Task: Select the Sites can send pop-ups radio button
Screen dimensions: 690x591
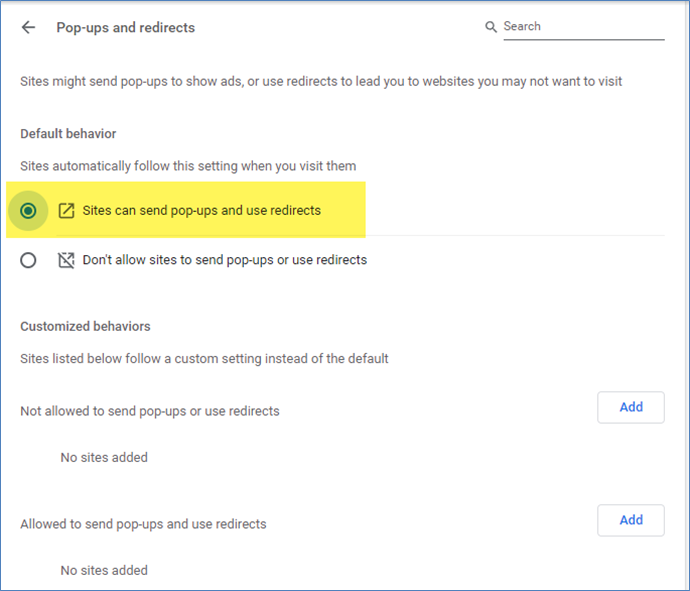Action: [x=28, y=211]
